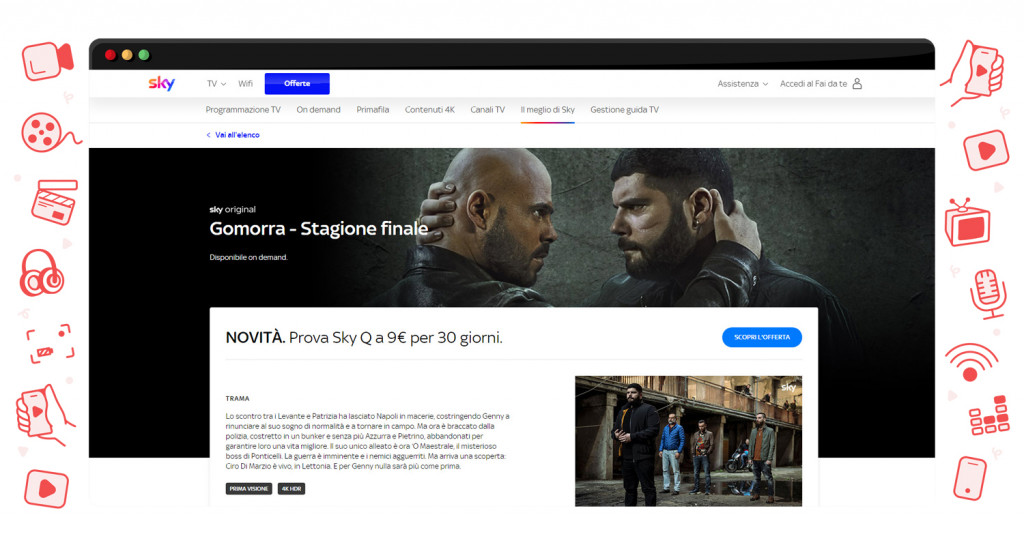
Task: Click the user profile icon
Action: point(857,84)
